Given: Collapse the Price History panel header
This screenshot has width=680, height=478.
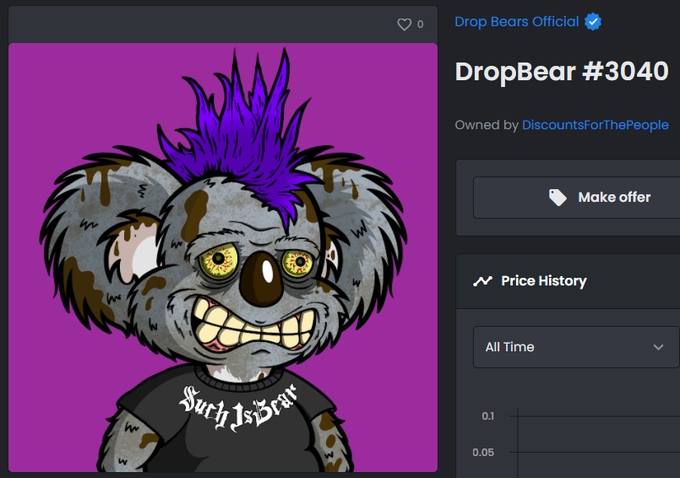Looking at the screenshot, I should pos(568,281).
